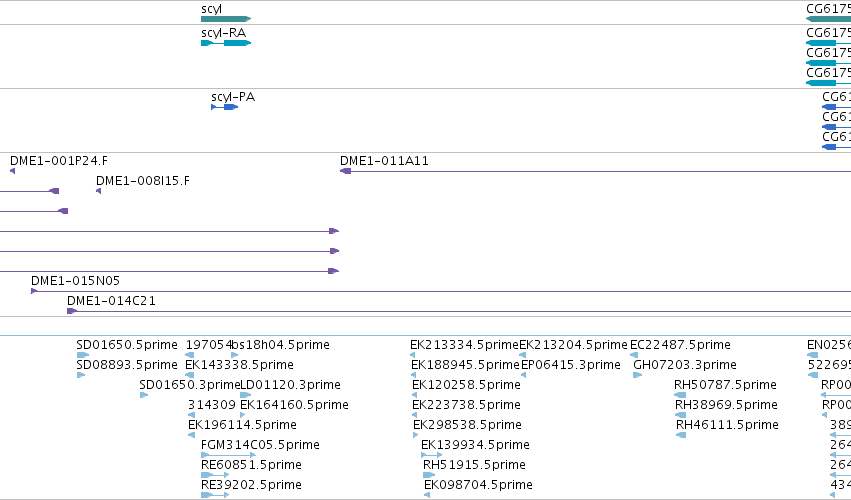Select the RH50787.5prime EST label
This screenshot has width=851, height=500.
[x=725, y=385]
